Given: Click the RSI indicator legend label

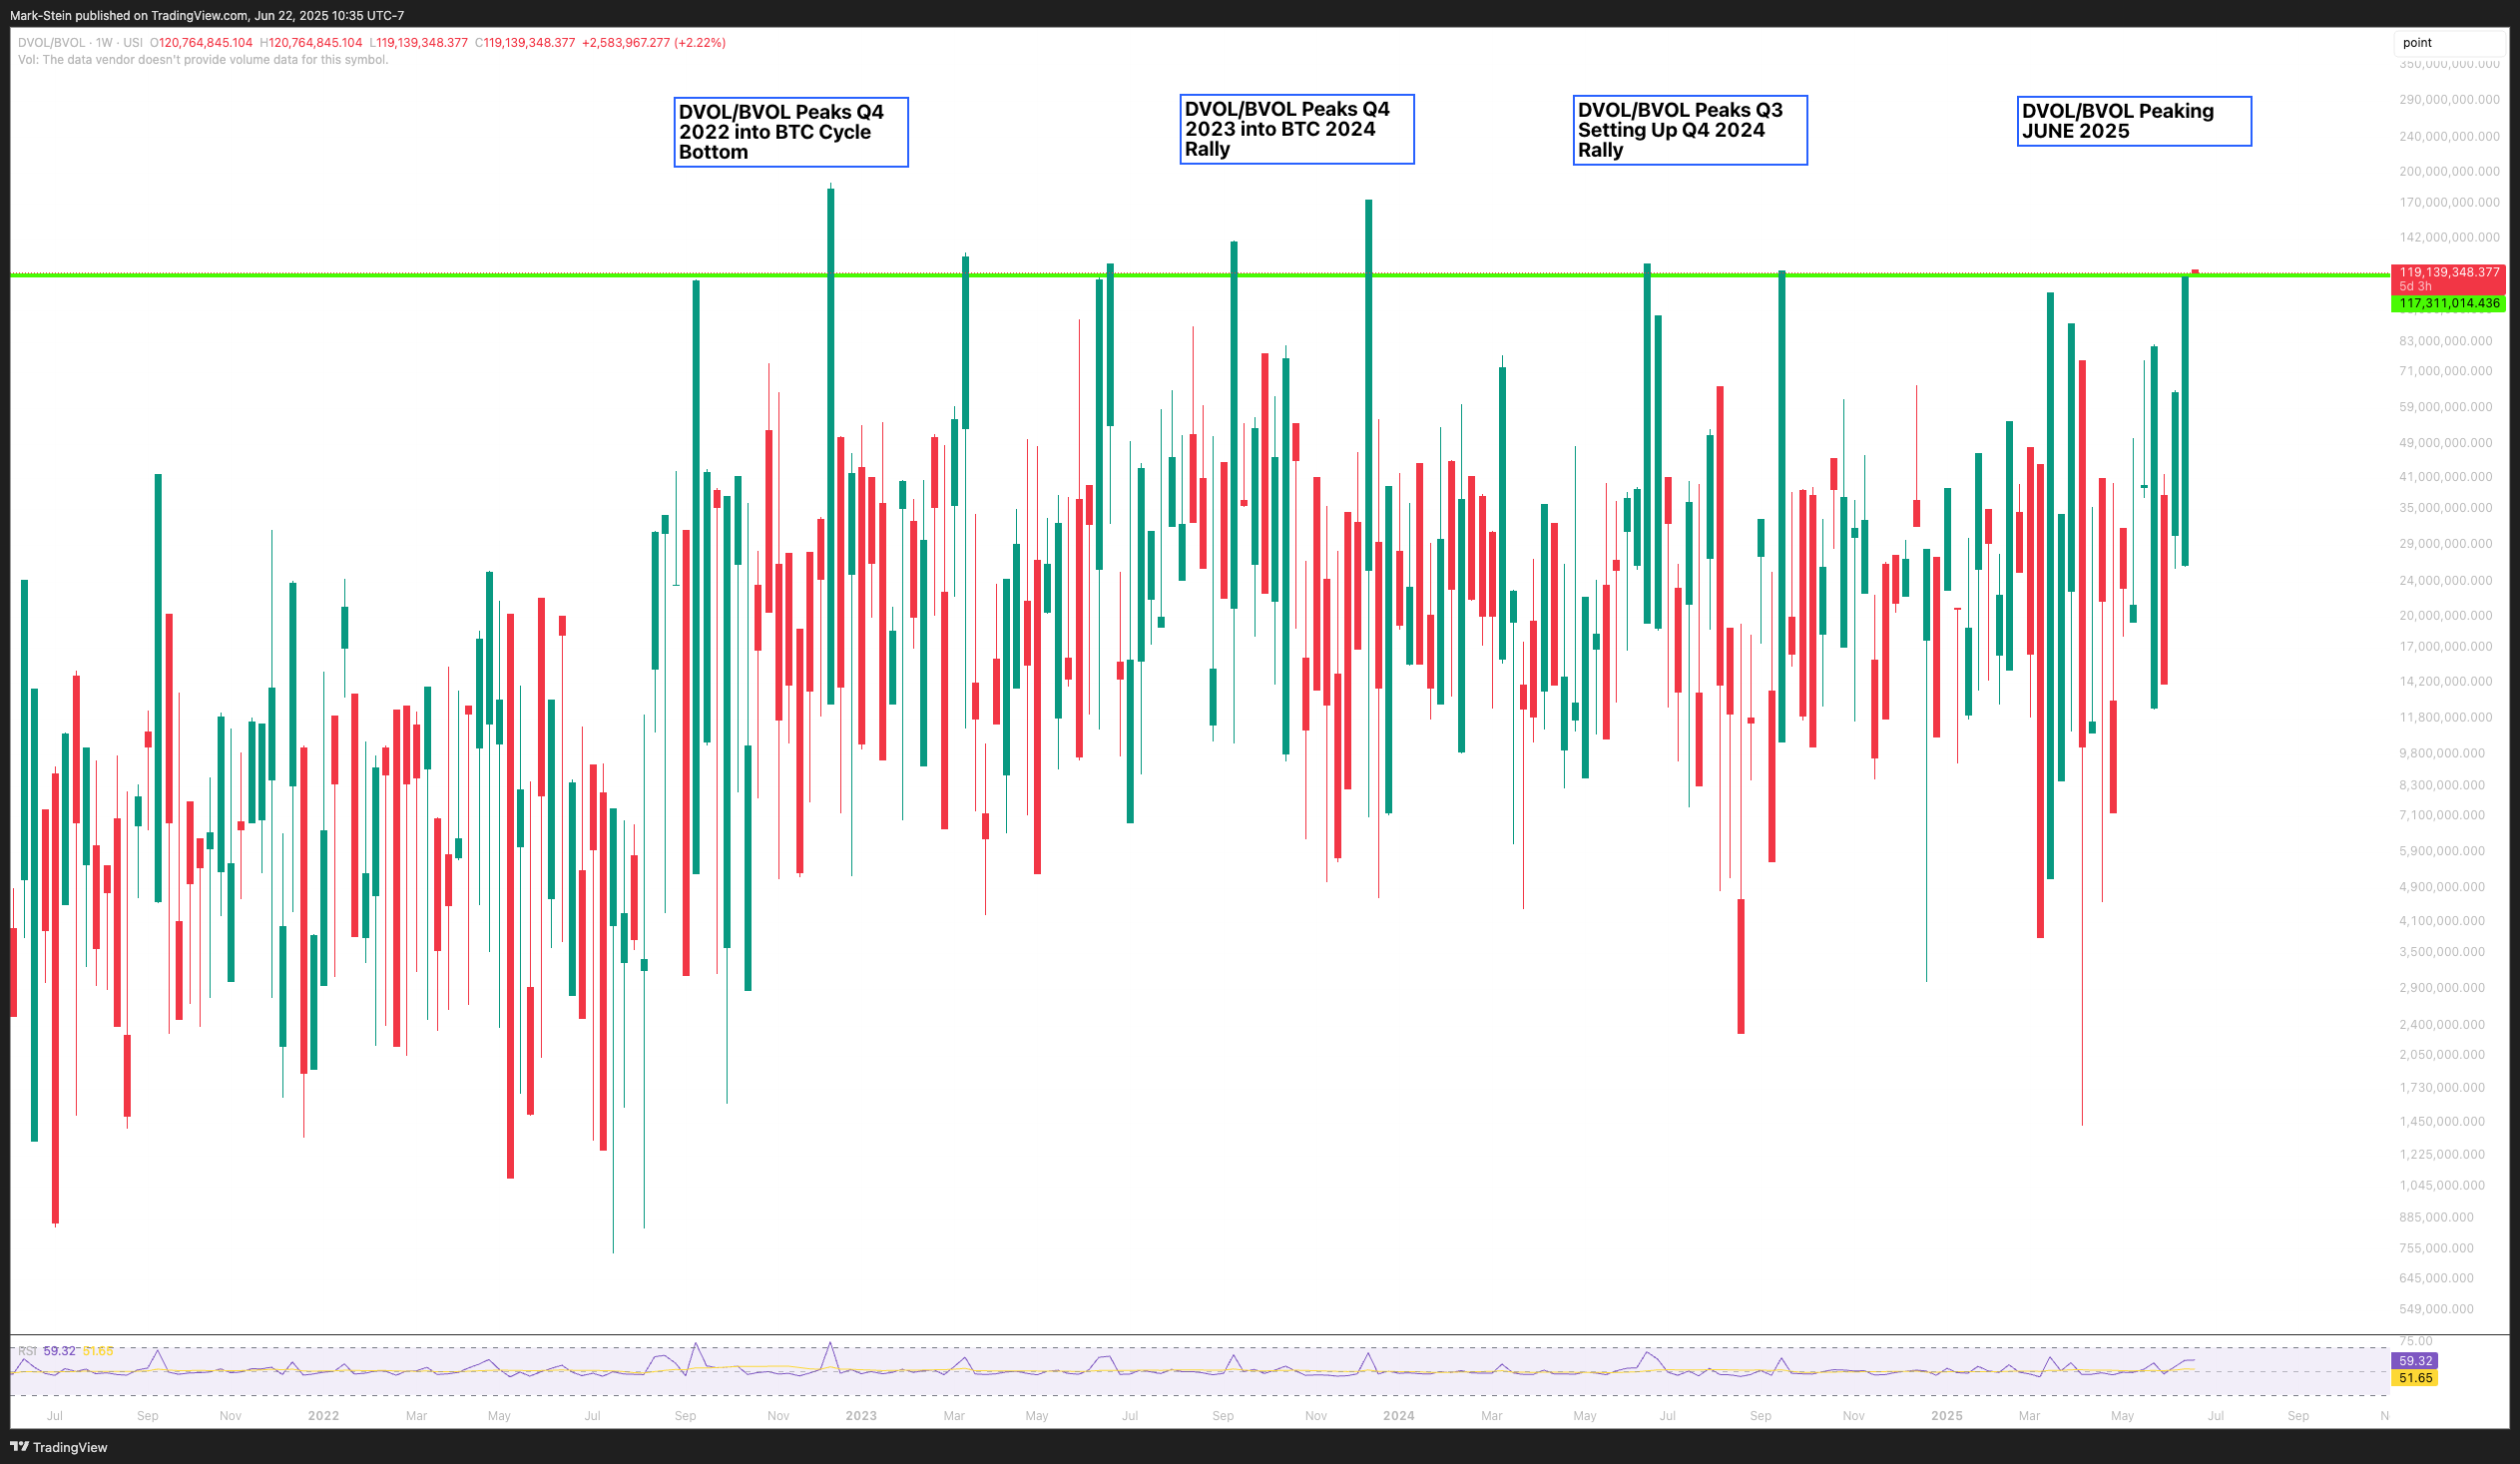Looking at the screenshot, I should pos(27,1351).
